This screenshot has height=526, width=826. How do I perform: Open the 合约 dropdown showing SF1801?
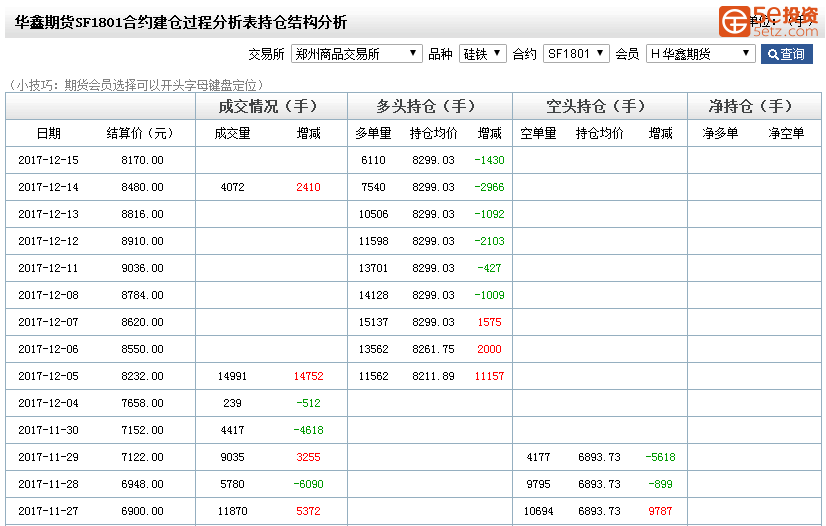pyautogui.click(x=576, y=54)
